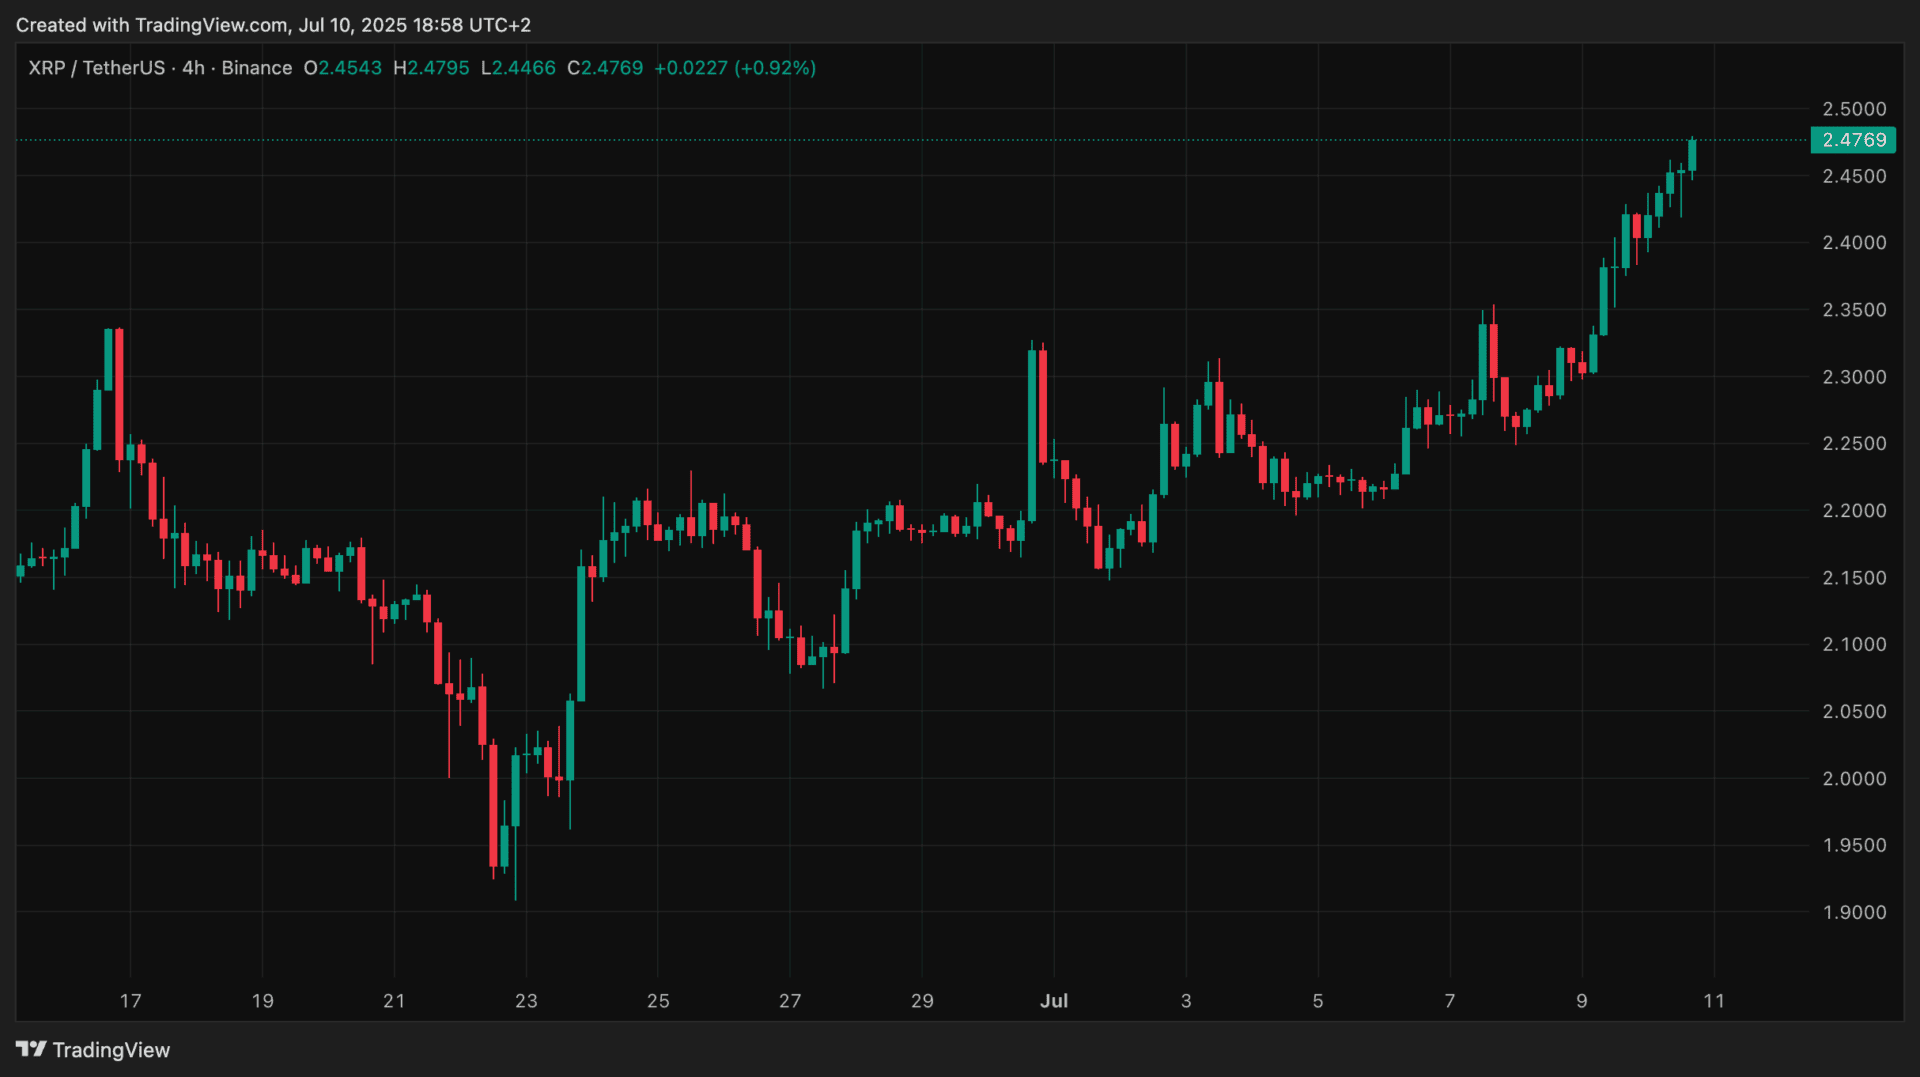Screen dimensions: 1920x1077
Task: Click the +0.0227 (+0.92%) change text
Action: point(735,68)
